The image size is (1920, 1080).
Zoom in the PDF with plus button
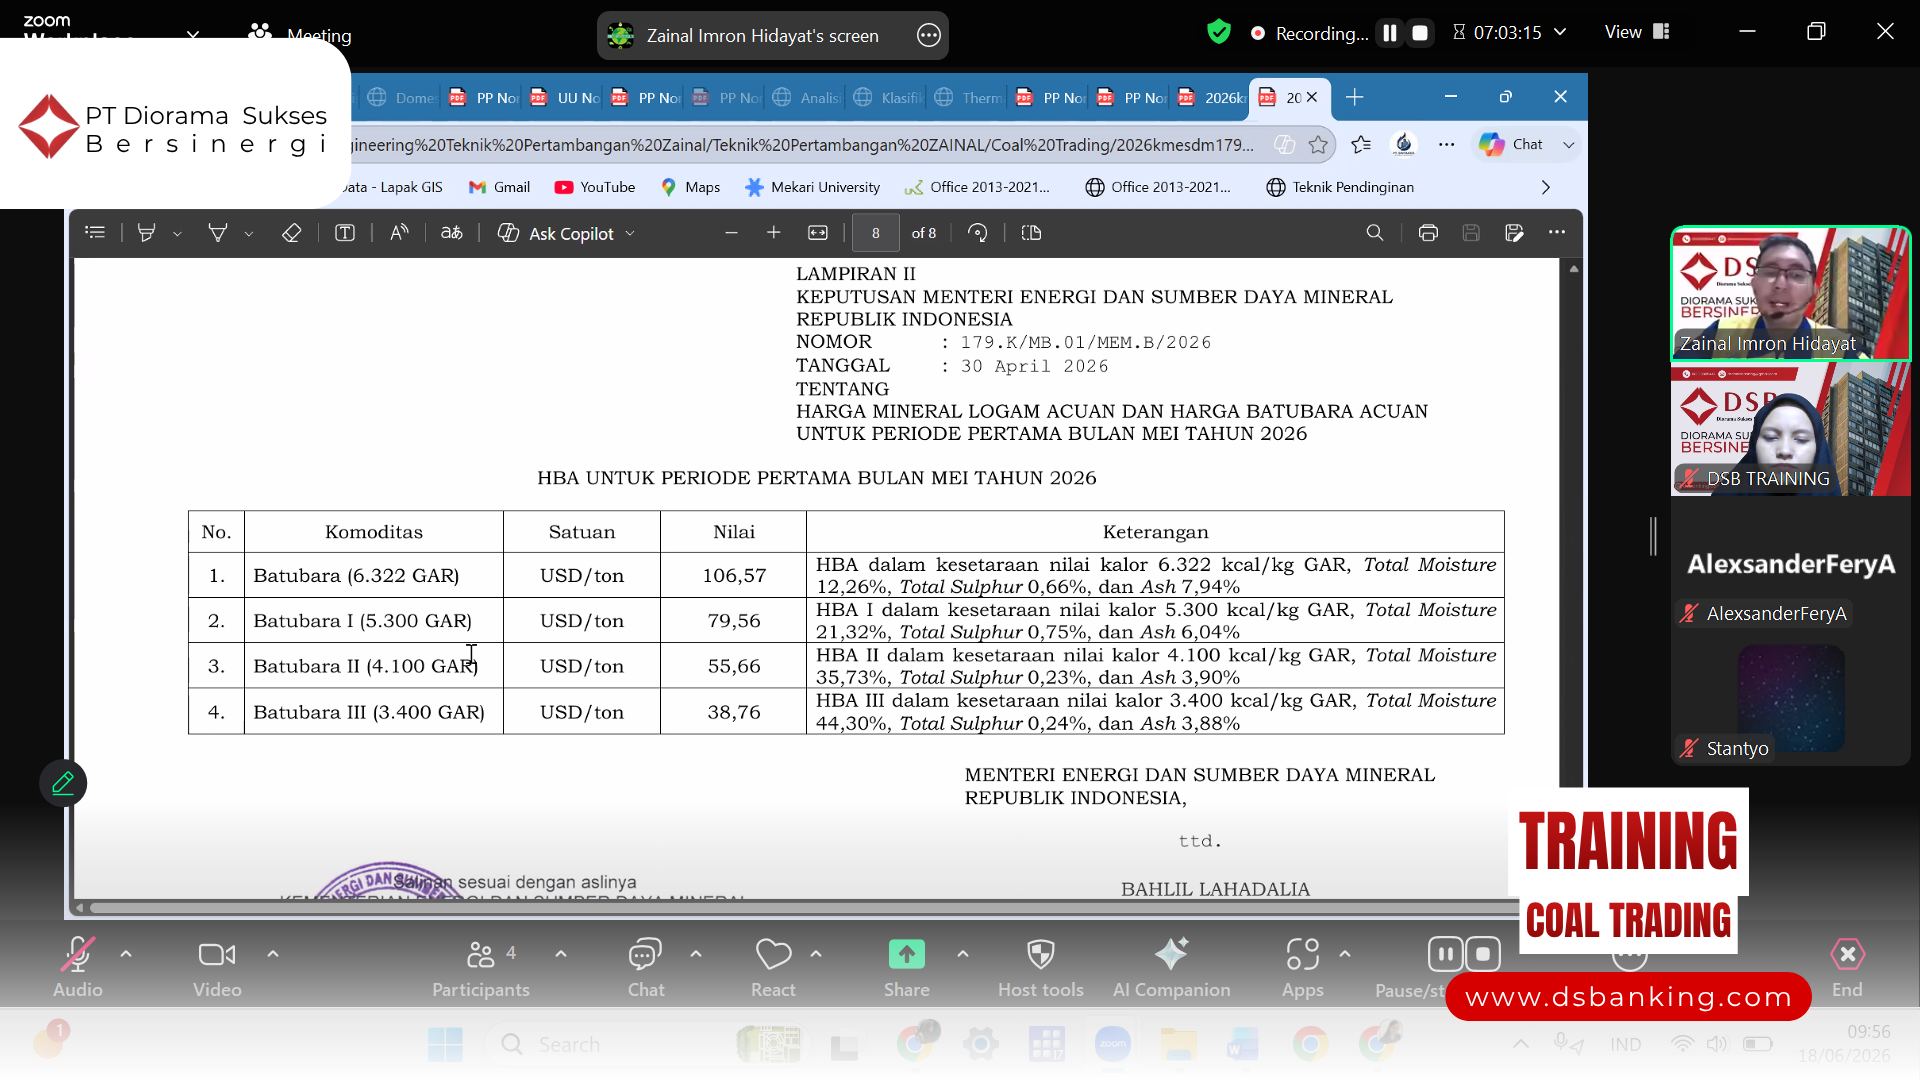click(773, 233)
